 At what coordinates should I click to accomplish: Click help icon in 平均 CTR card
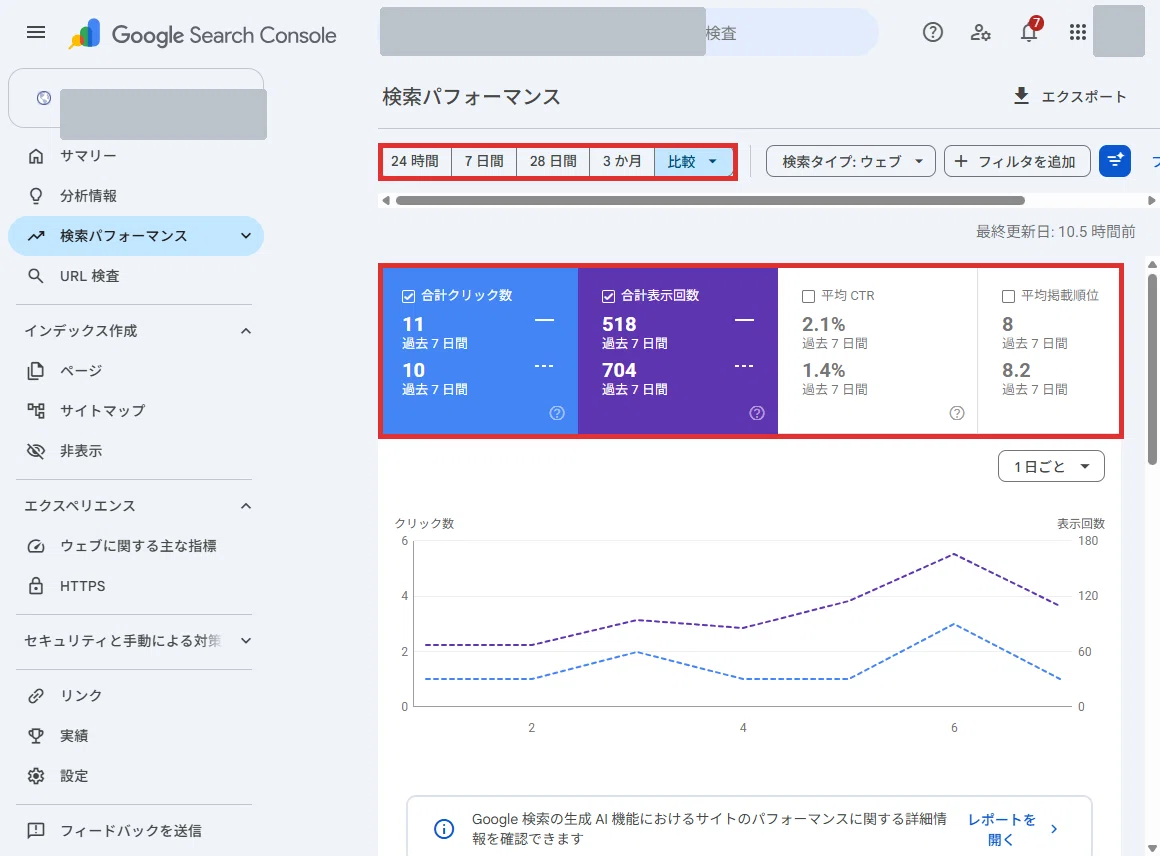click(957, 413)
